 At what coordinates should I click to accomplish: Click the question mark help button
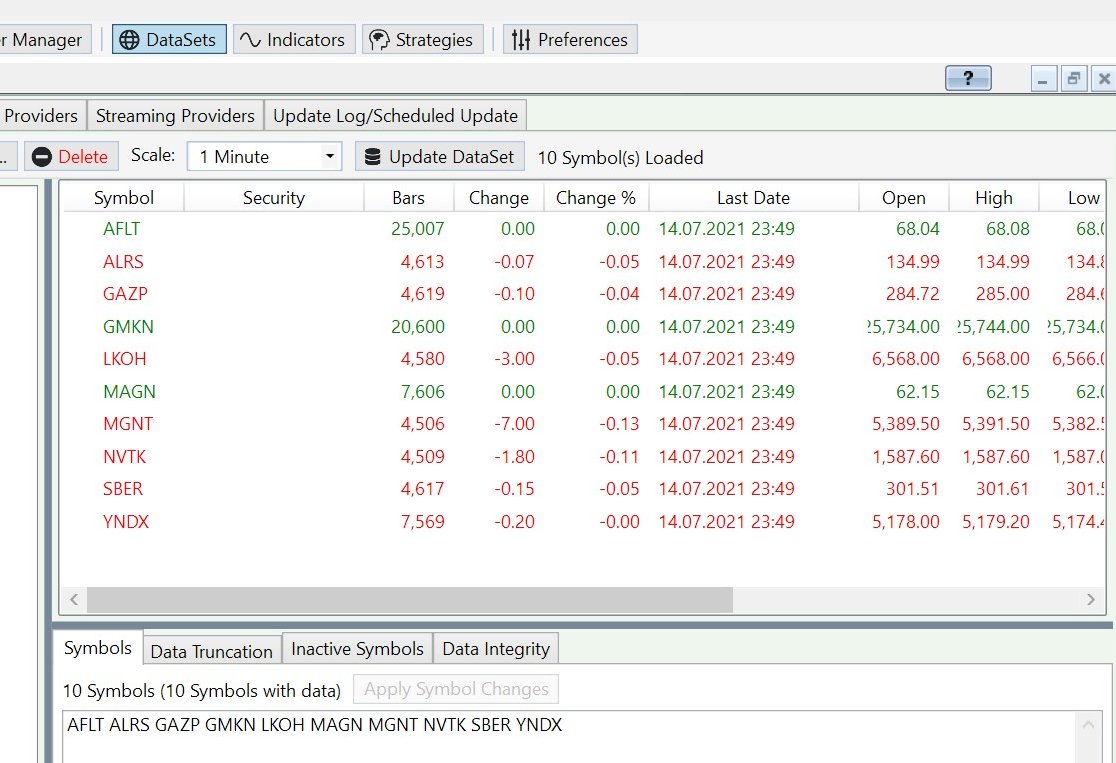click(x=968, y=79)
